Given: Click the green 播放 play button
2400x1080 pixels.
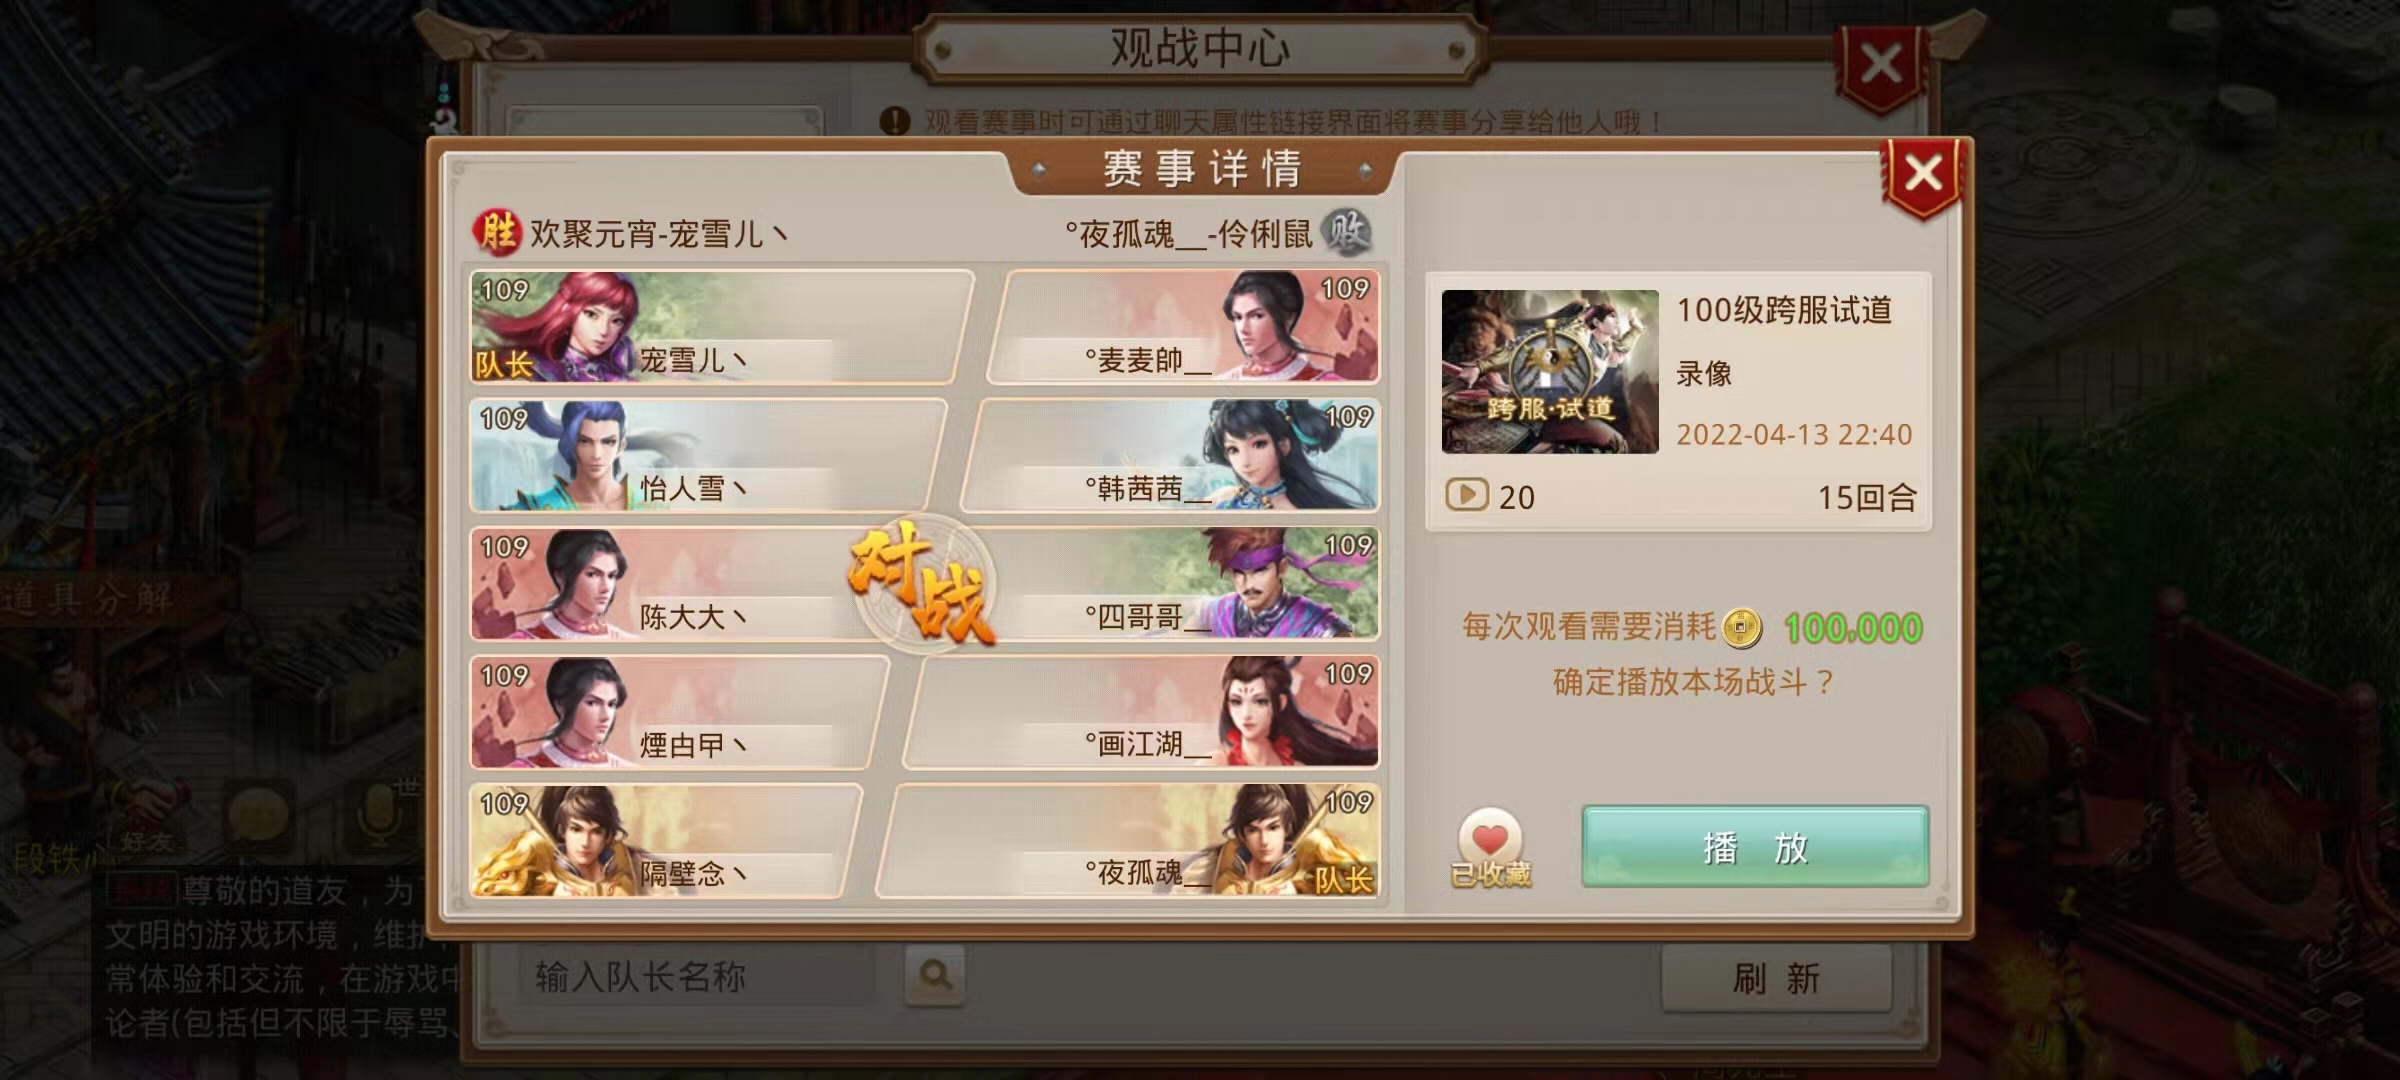Looking at the screenshot, I should point(1755,846).
